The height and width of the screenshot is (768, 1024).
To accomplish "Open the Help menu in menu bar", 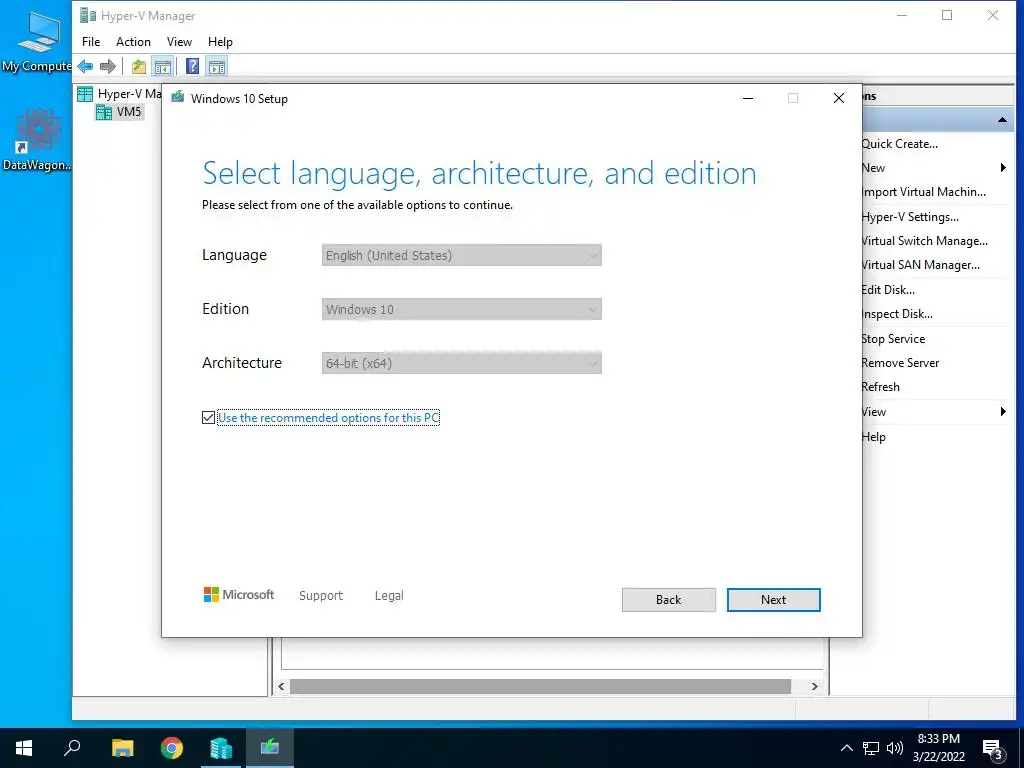I will (x=220, y=42).
